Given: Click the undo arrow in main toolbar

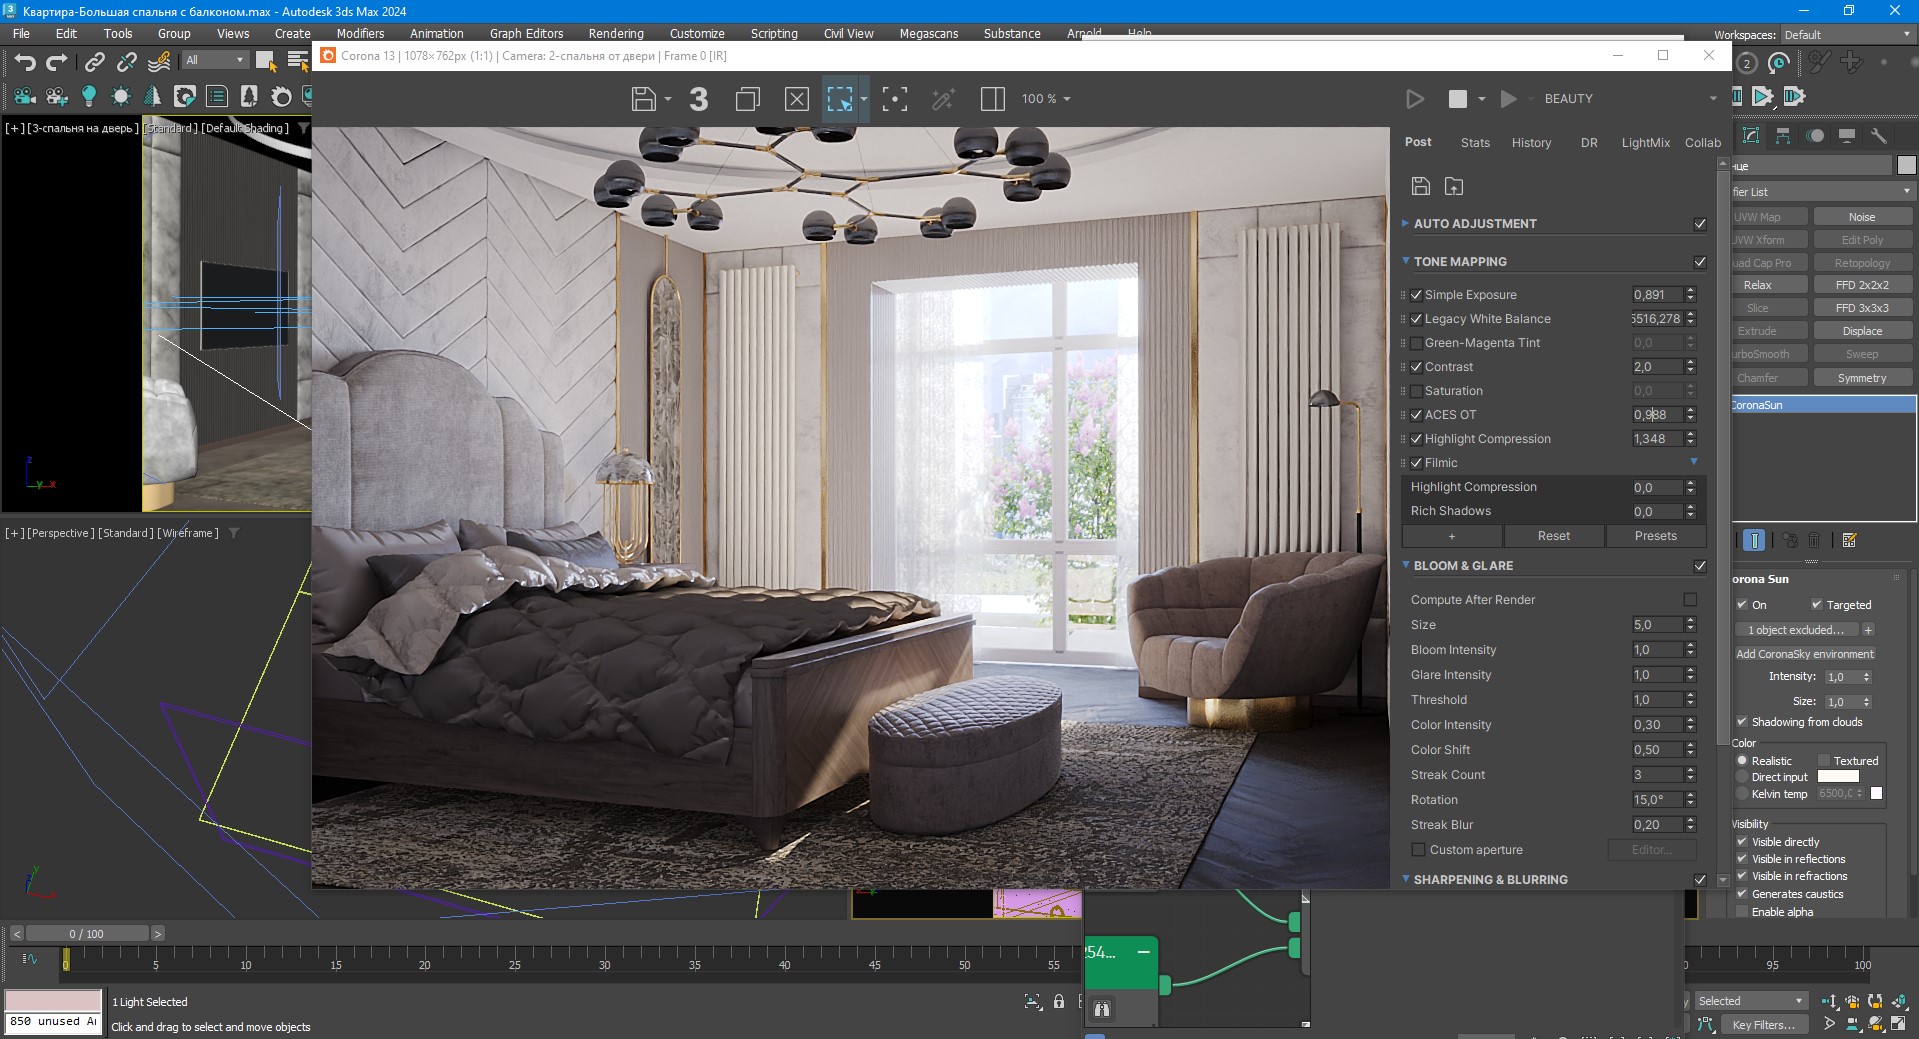Looking at the screenshot, I should point(25,62).
